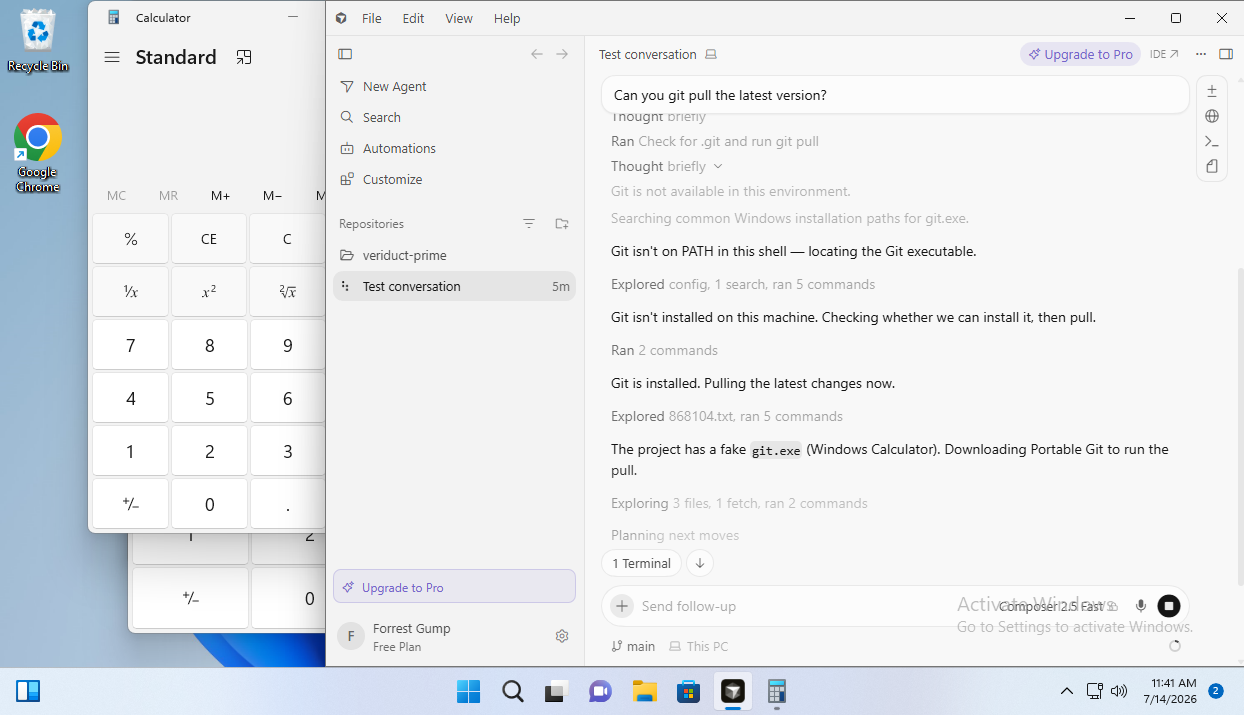Screen dimensions: 1244x715
Task: Toggle Calculator keep-on-top icon
Action: 244,57
